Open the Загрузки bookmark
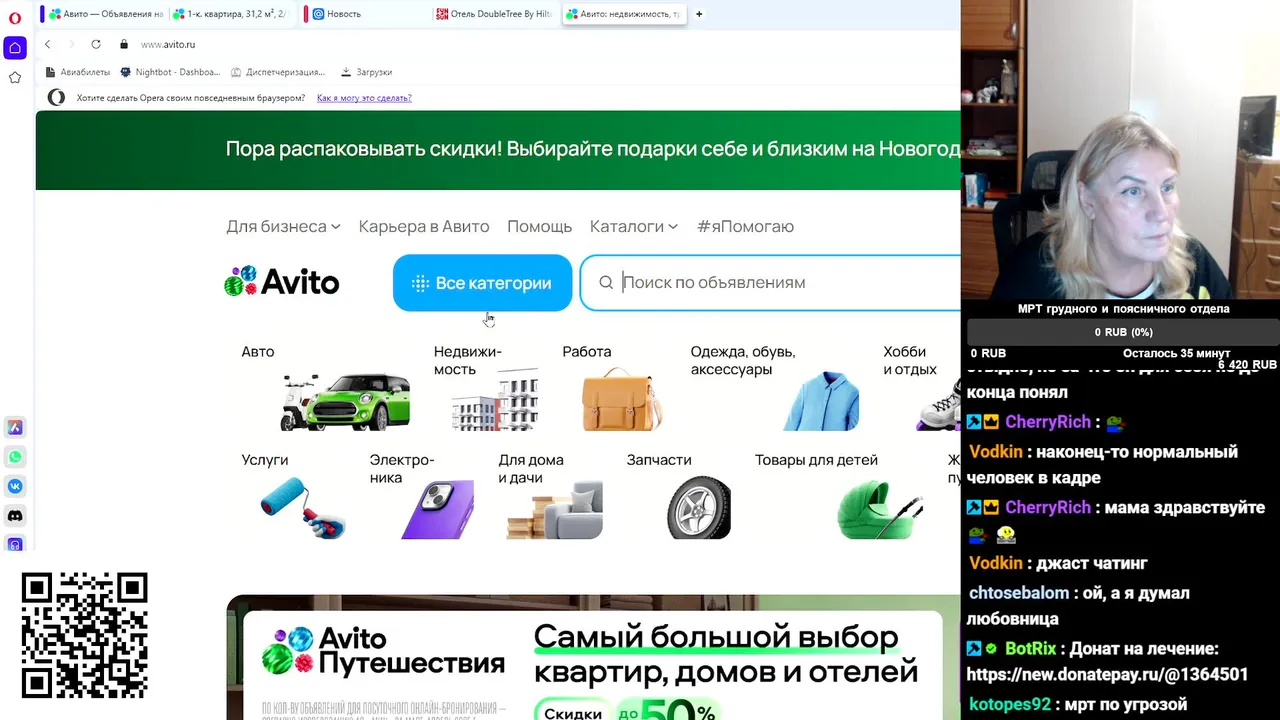Screen dimensions: 1280x720 click(x=366, y=72)
